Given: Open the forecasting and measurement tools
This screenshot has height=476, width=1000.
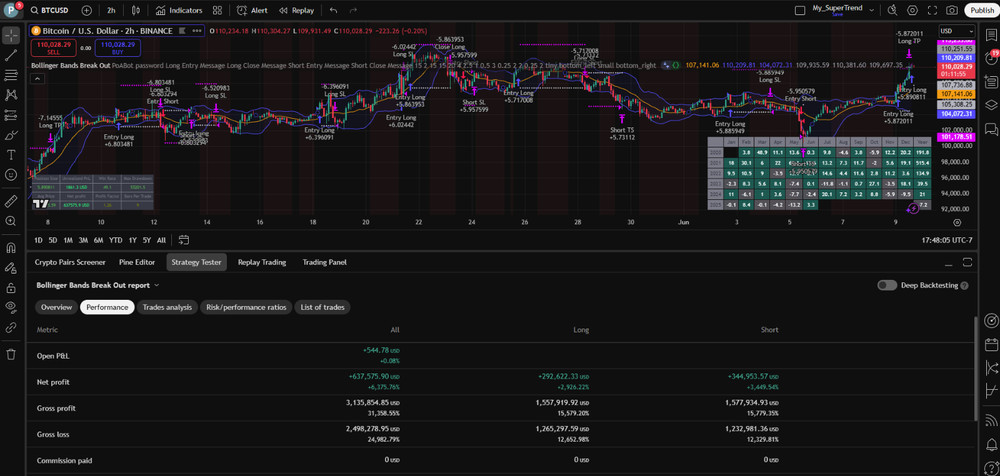Looking at the screenshot, I should tap(11, 115).
